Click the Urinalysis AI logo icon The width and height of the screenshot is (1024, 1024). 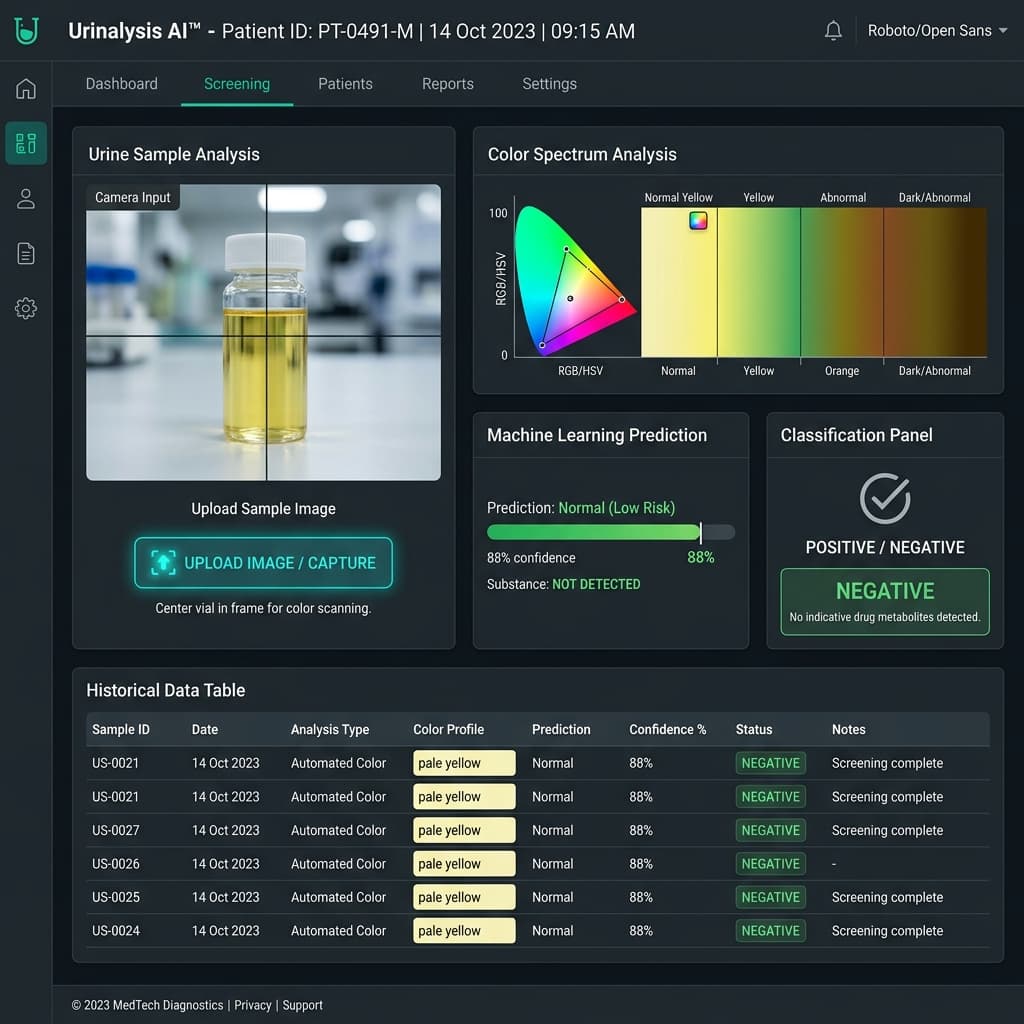[x=26, y=31]
